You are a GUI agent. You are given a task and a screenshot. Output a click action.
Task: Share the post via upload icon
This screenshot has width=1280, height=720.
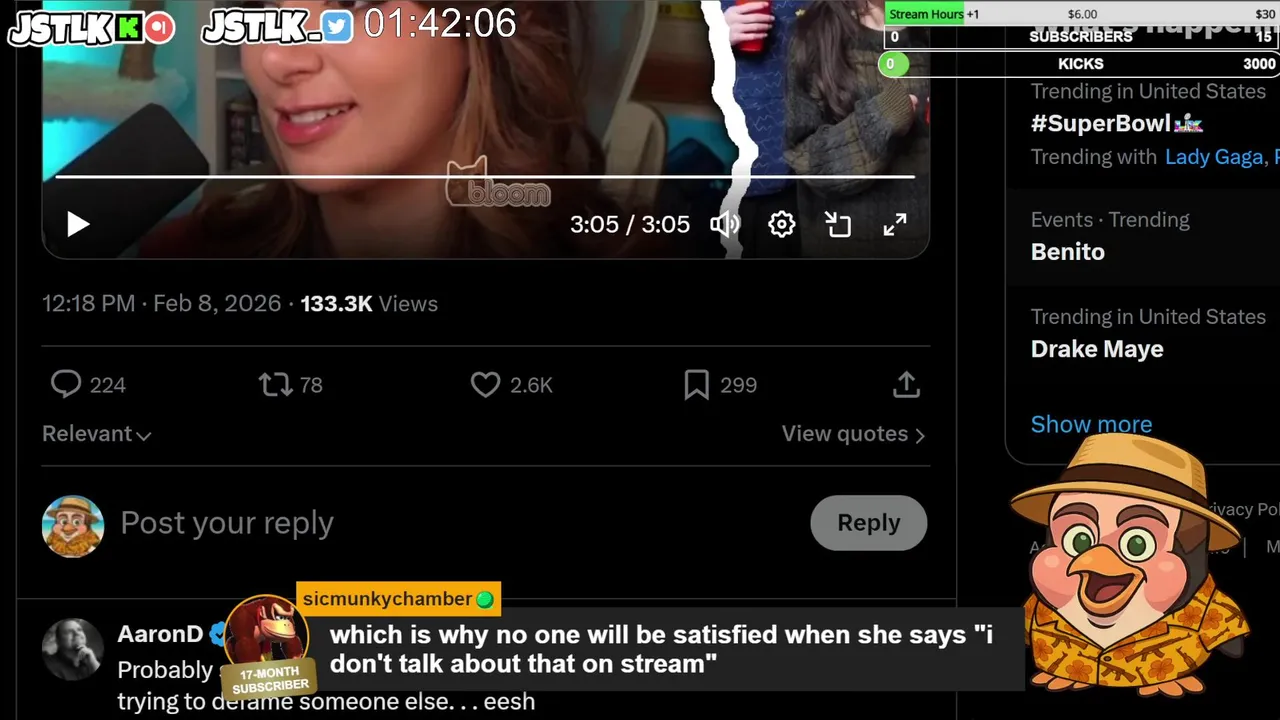pos(906,384)
